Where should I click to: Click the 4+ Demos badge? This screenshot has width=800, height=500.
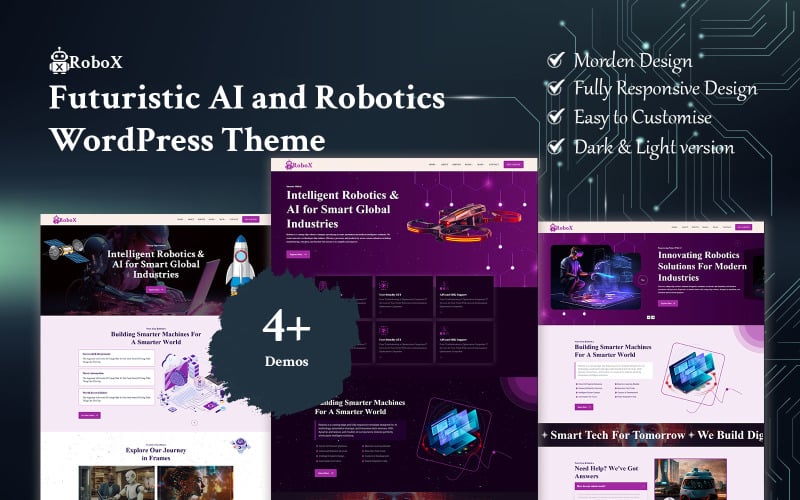tap(286, 338)
